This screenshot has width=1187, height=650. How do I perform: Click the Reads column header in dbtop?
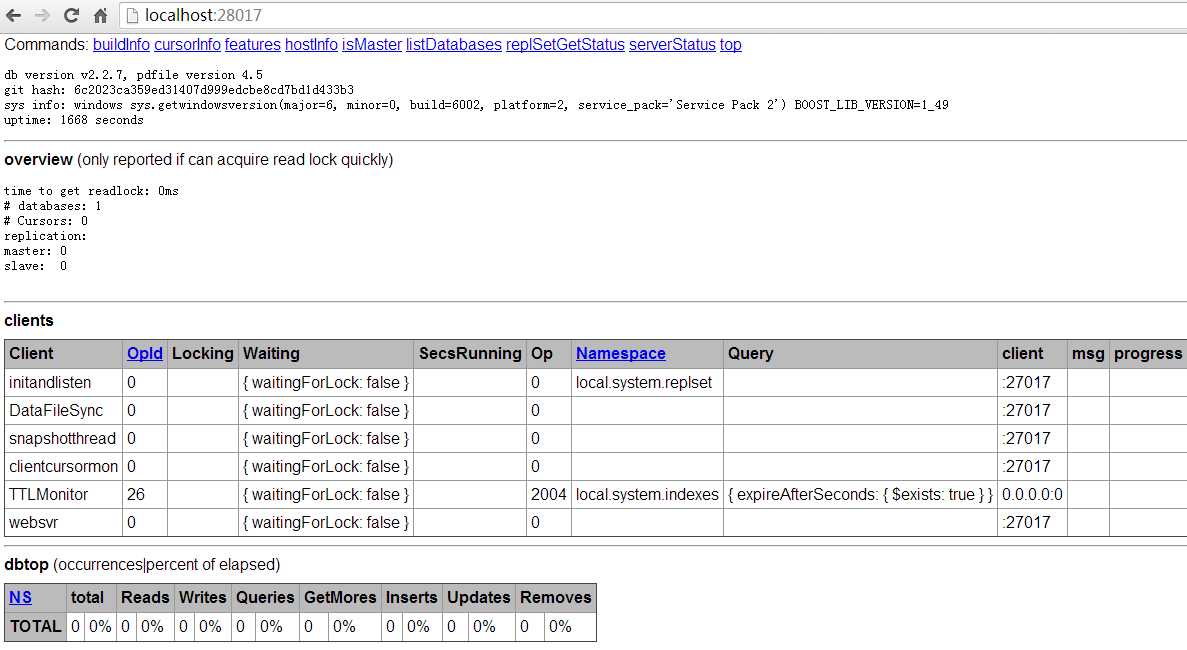145,597
